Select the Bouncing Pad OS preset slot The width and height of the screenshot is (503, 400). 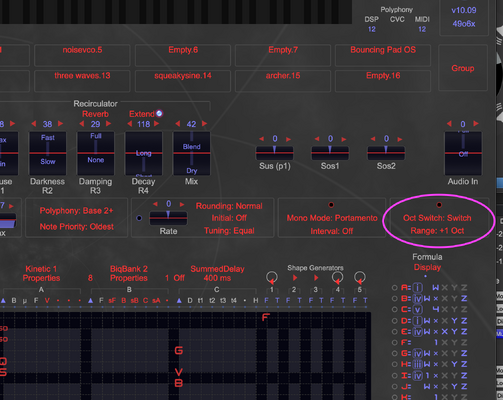click(x=383, y=55)
